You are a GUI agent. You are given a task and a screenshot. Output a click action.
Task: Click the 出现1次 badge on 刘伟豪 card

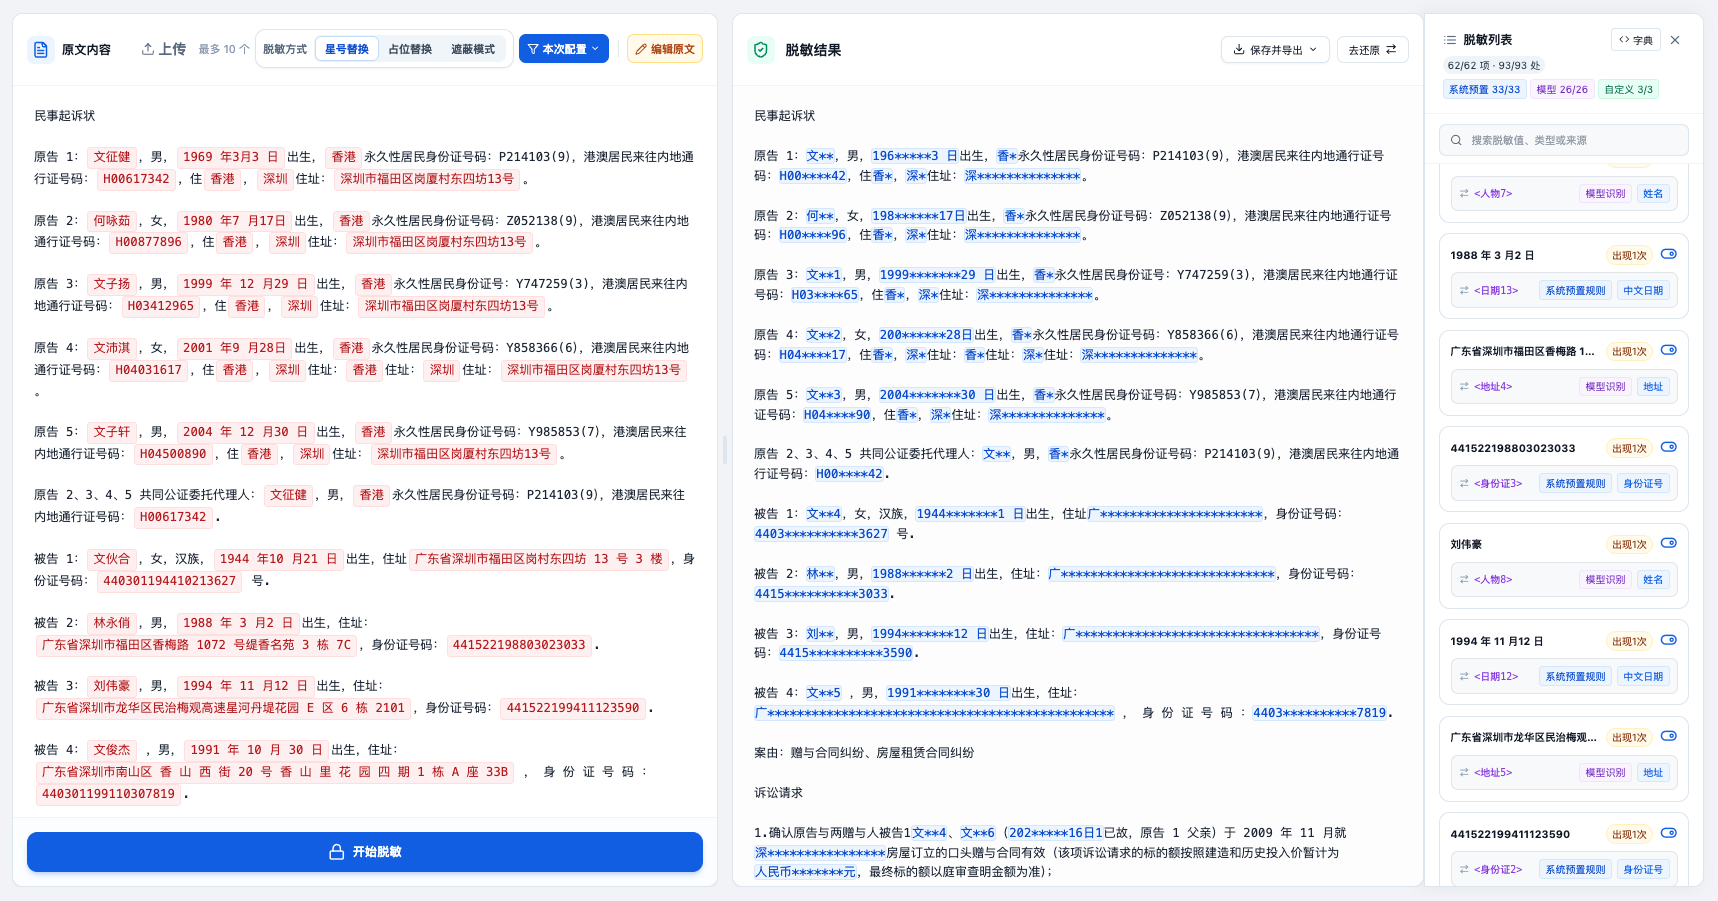1629,544
